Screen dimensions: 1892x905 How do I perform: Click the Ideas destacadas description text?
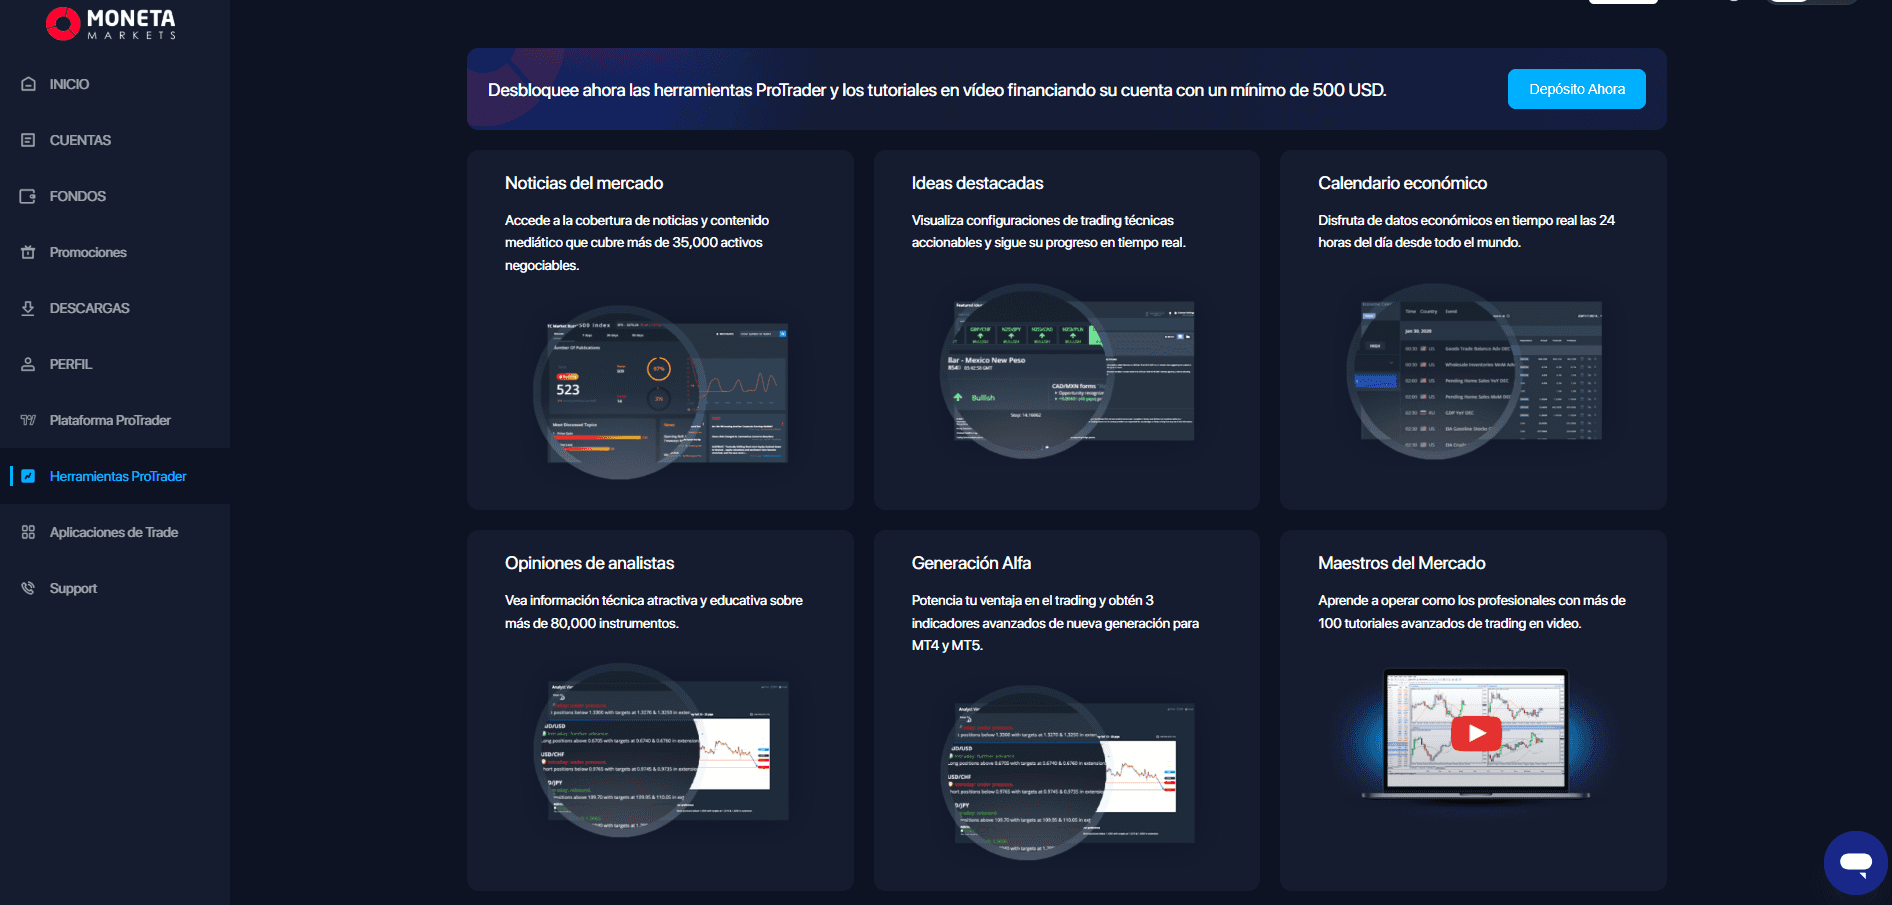coord(1048,231)
